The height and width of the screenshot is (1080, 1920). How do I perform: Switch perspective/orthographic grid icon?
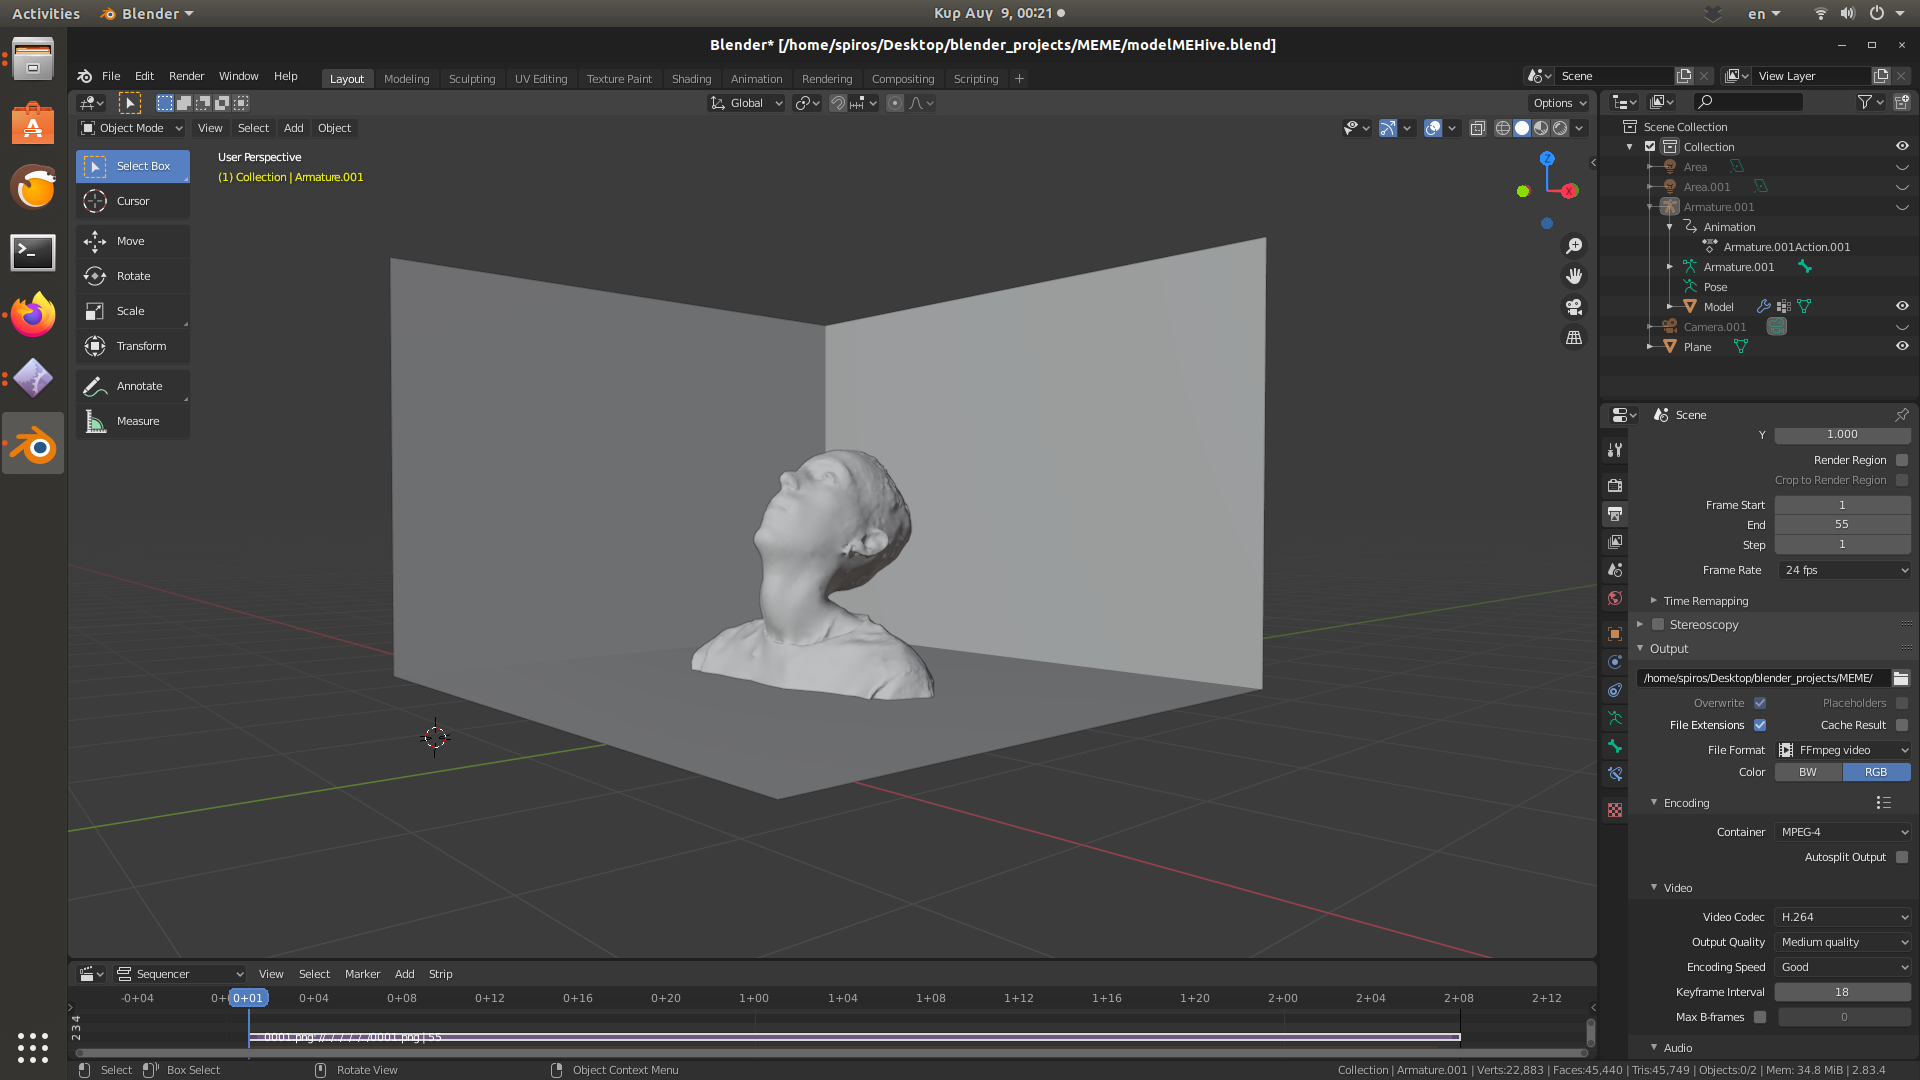click(1574, 338)
